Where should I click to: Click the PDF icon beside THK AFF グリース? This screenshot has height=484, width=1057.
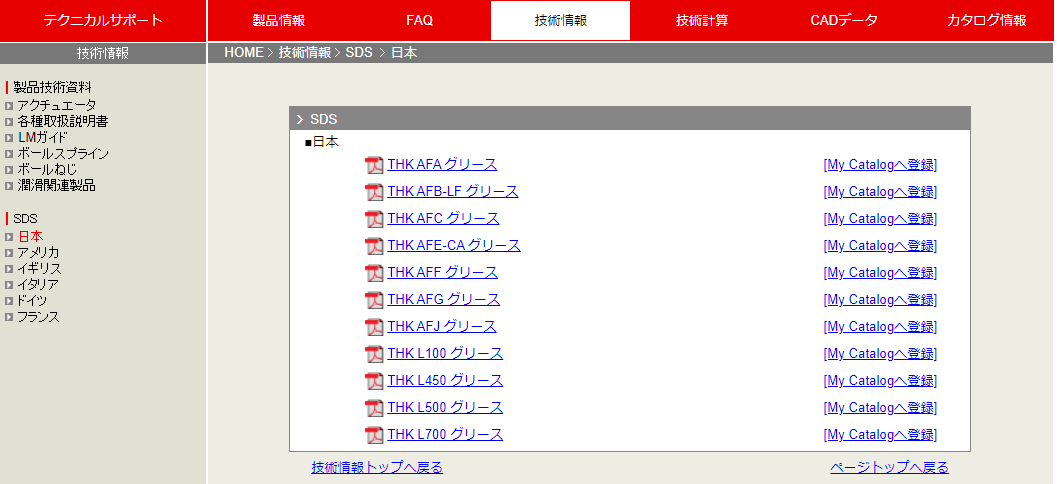(374, 273)
